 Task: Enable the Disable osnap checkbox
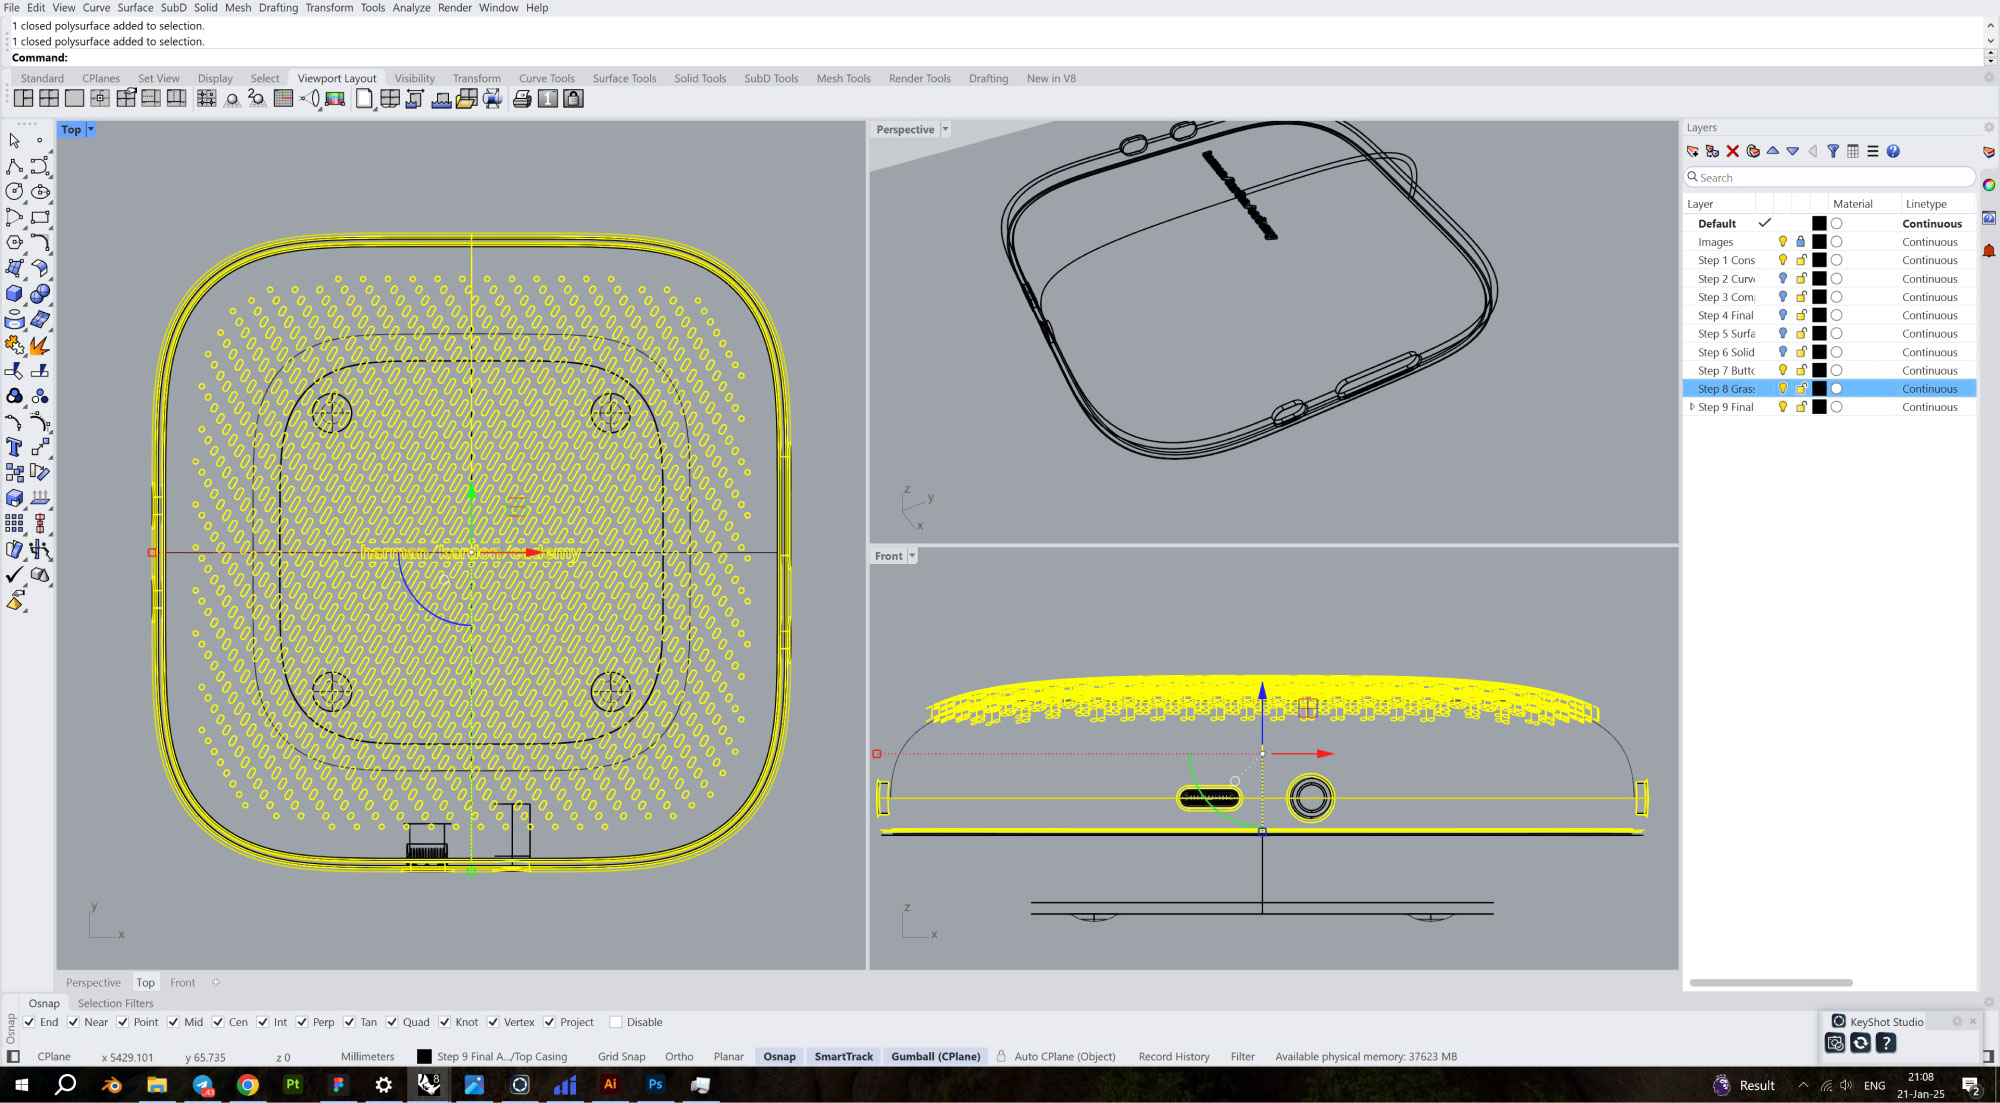coord(616,1022)
